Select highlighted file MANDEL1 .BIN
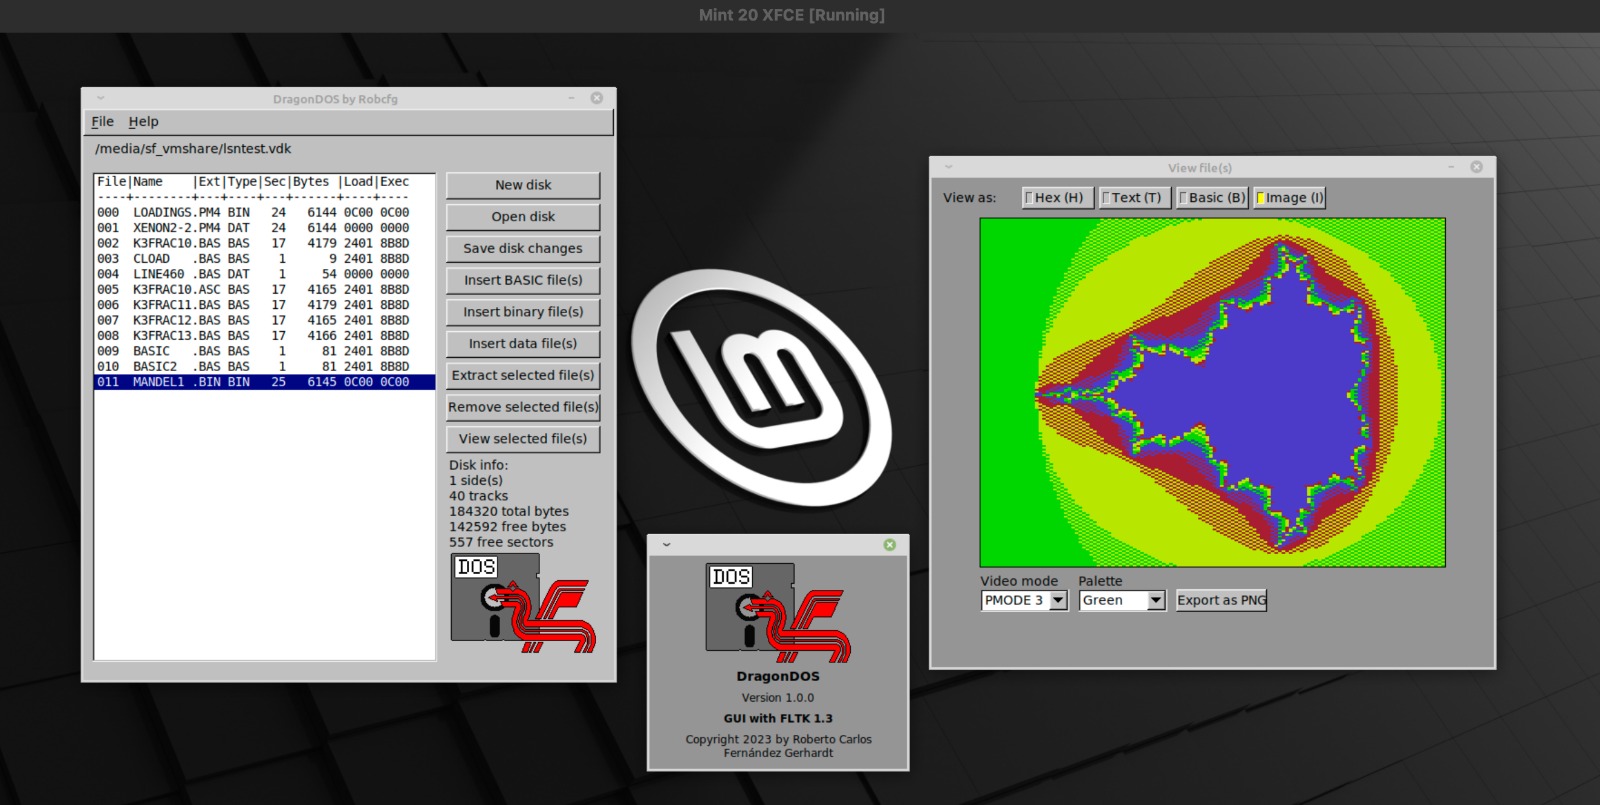 265,382
